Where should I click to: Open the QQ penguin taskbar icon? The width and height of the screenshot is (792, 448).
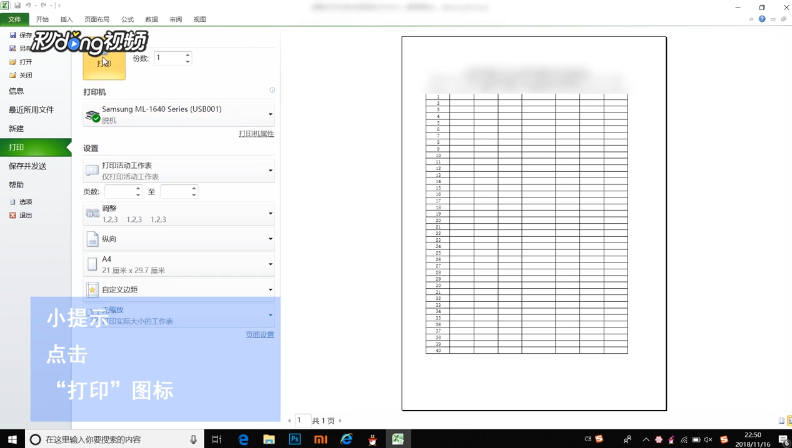pyautogui.click(x=373, y=439)
